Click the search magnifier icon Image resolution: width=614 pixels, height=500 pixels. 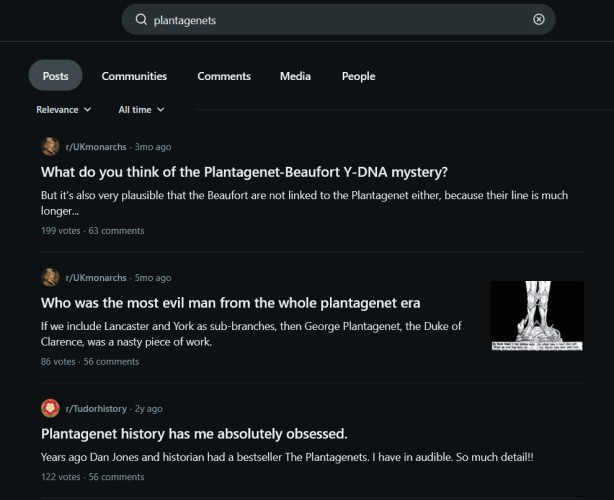click(141, 20)
